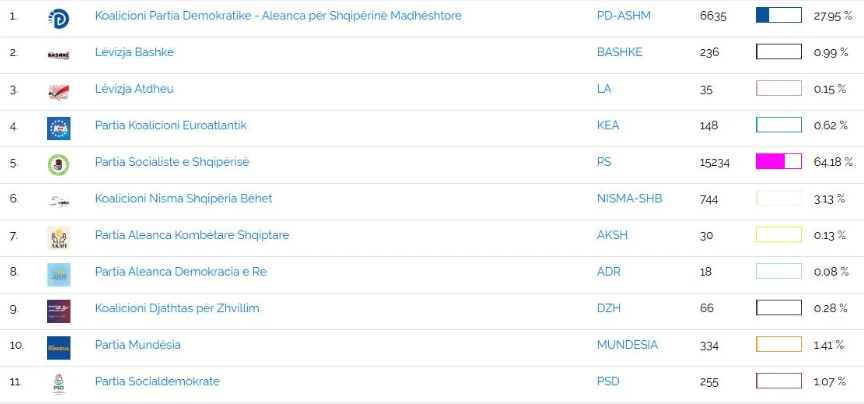This screenshot has height=404, width=864.
Task: Open Partia Koalicioni Euroatlantik link
Action: (x=170, y=125)
